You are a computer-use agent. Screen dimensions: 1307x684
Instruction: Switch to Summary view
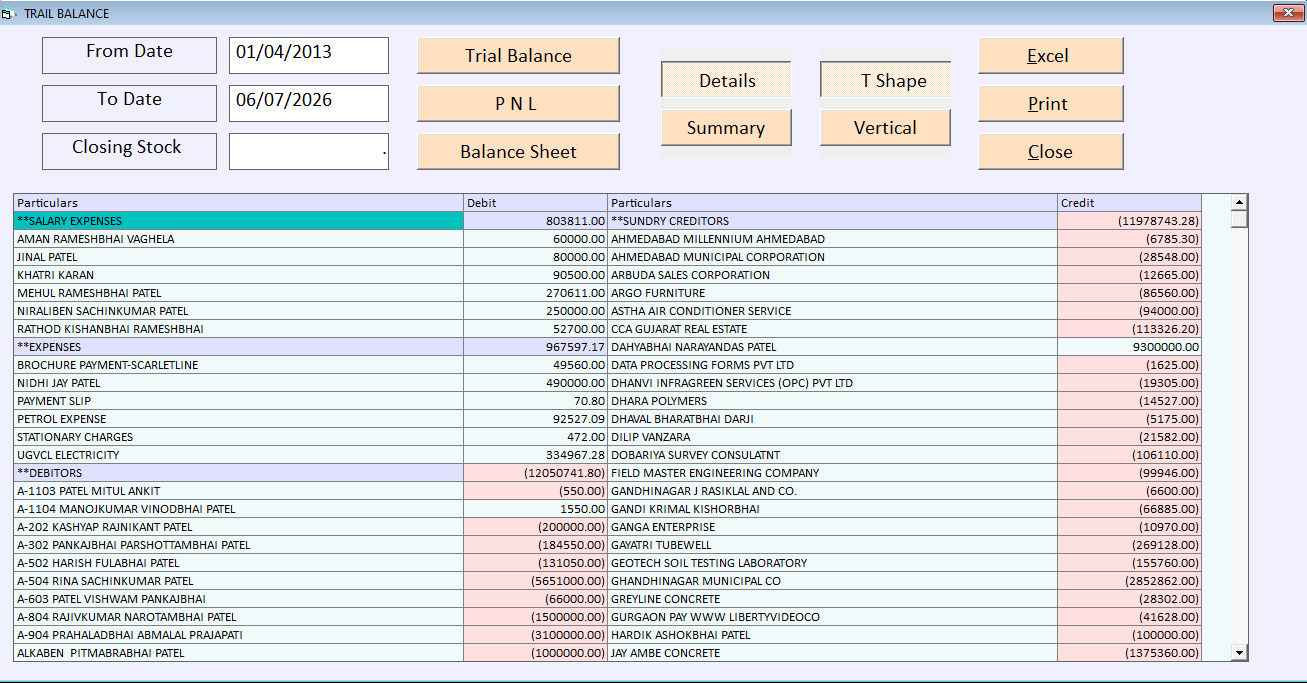pyautogui.click(x=726, y=128)
